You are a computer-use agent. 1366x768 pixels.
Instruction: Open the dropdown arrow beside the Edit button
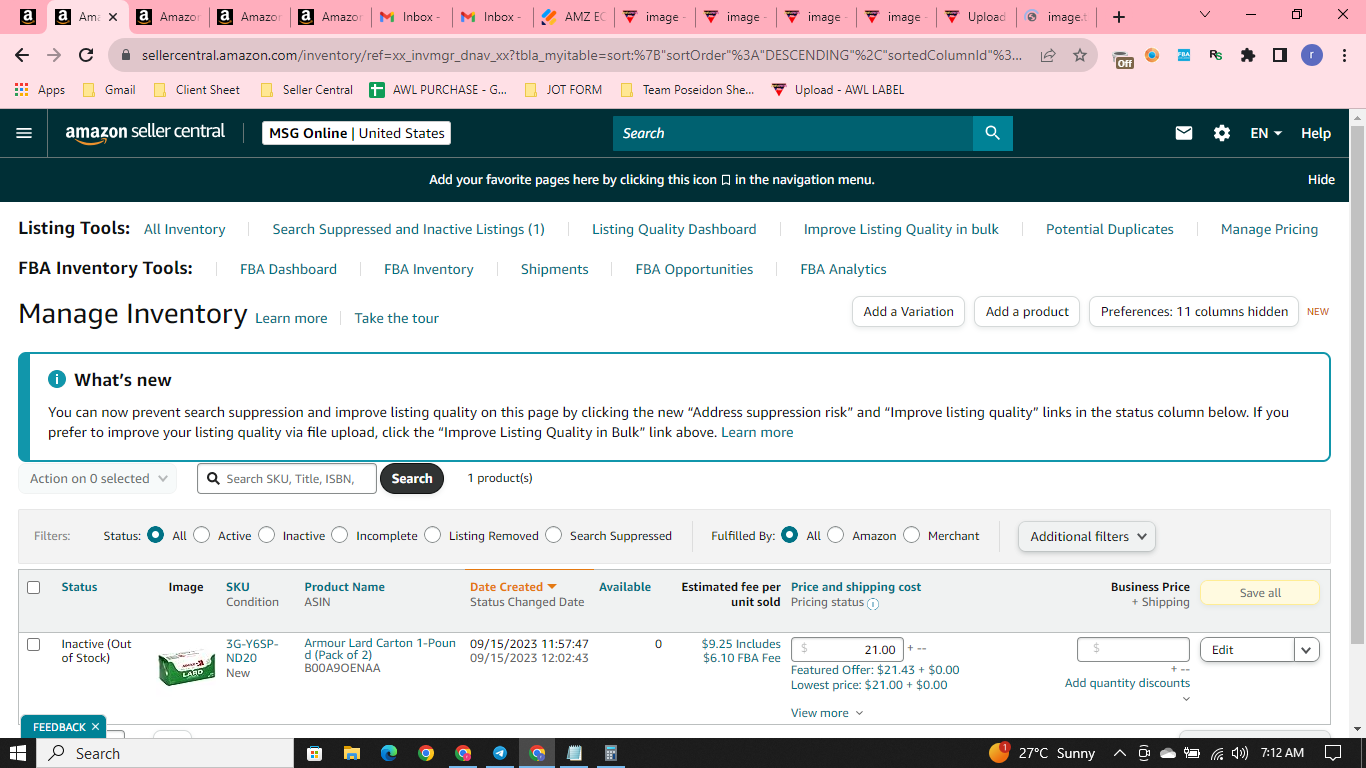click(x=1307, y=650)
